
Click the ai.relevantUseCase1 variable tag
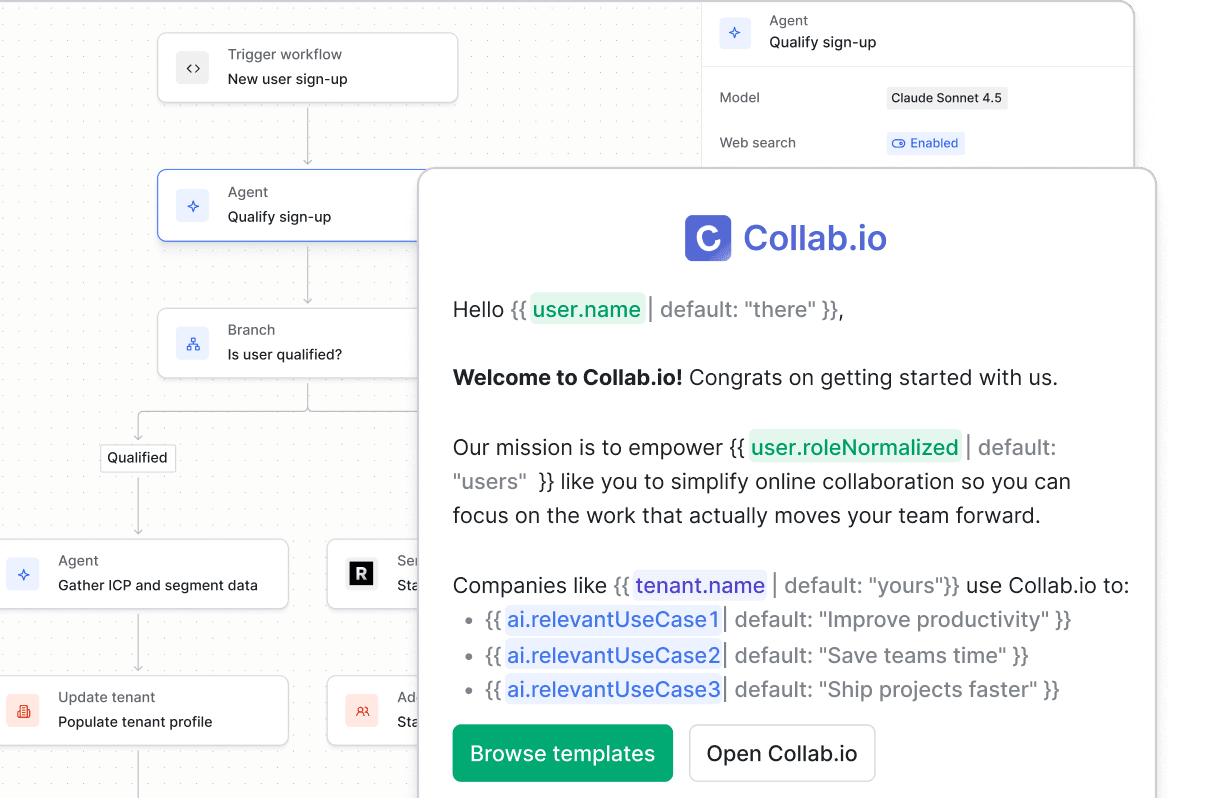pyautogui.click(x=613, y=620)
